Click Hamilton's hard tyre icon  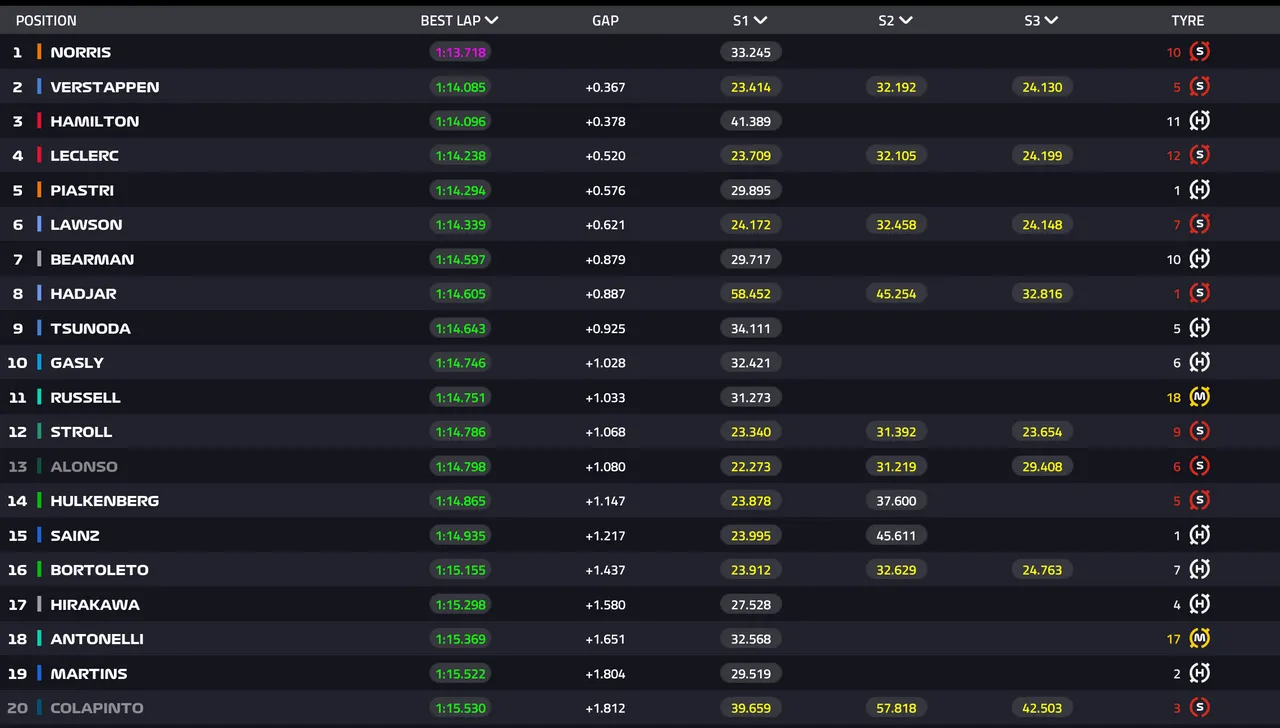click(x=1199, y=121)
